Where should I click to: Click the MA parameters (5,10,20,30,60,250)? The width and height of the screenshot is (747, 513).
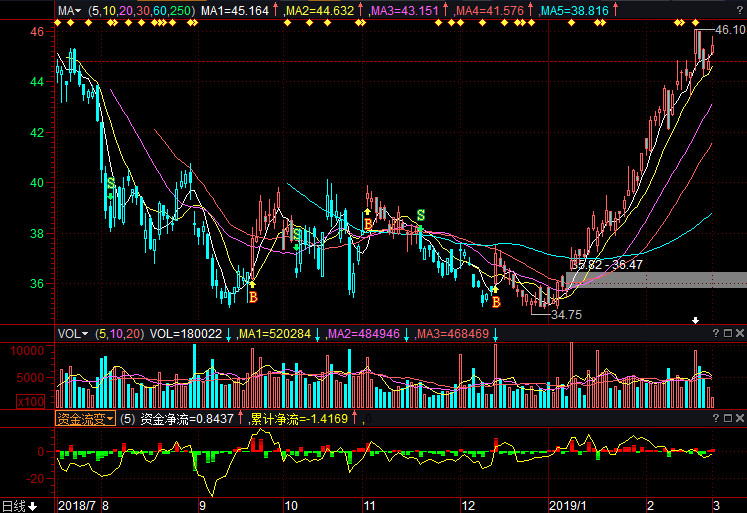click(x=141, y=11)
